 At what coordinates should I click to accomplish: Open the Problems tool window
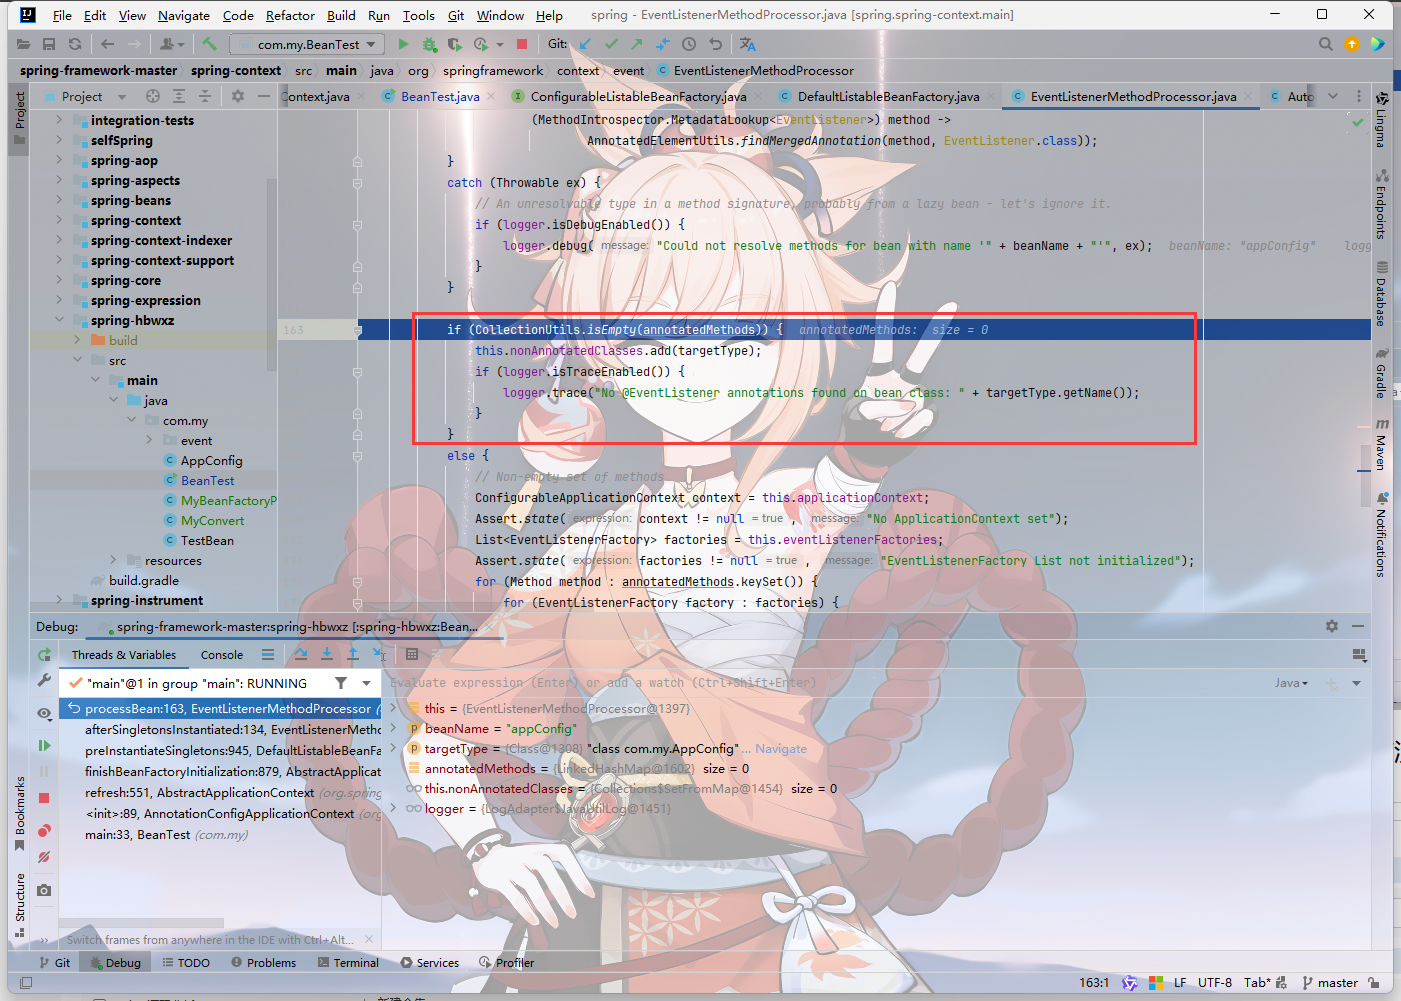[x=263, y=962]
